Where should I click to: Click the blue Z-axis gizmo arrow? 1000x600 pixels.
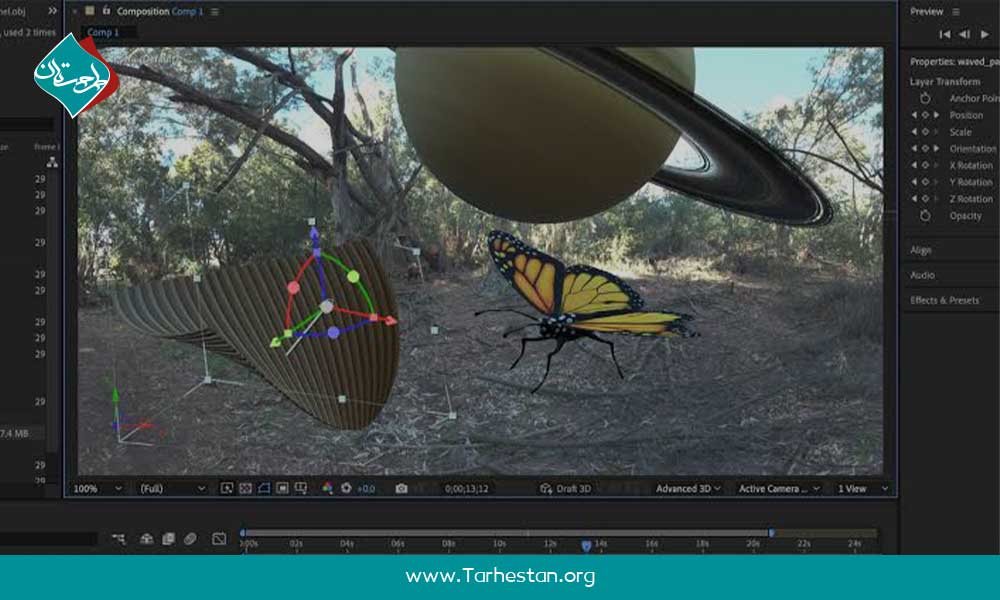[x=314, y=234]
